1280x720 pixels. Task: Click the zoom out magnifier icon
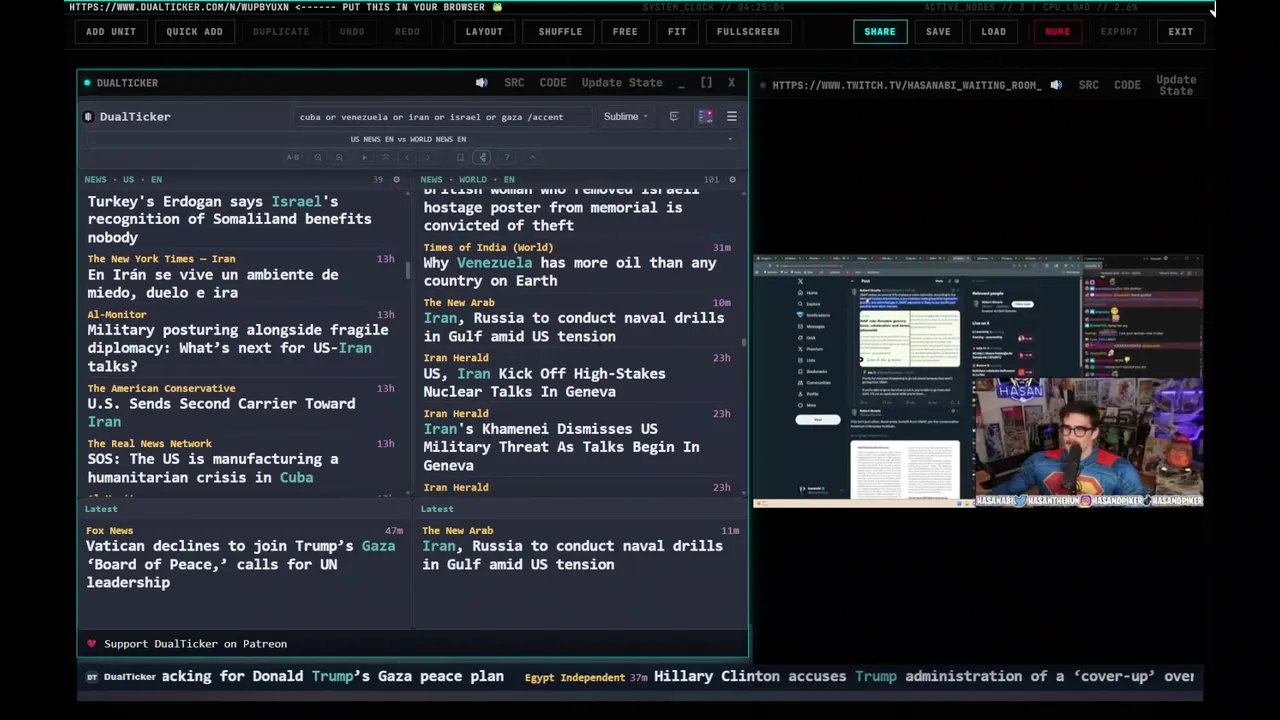tap(318, 157)
